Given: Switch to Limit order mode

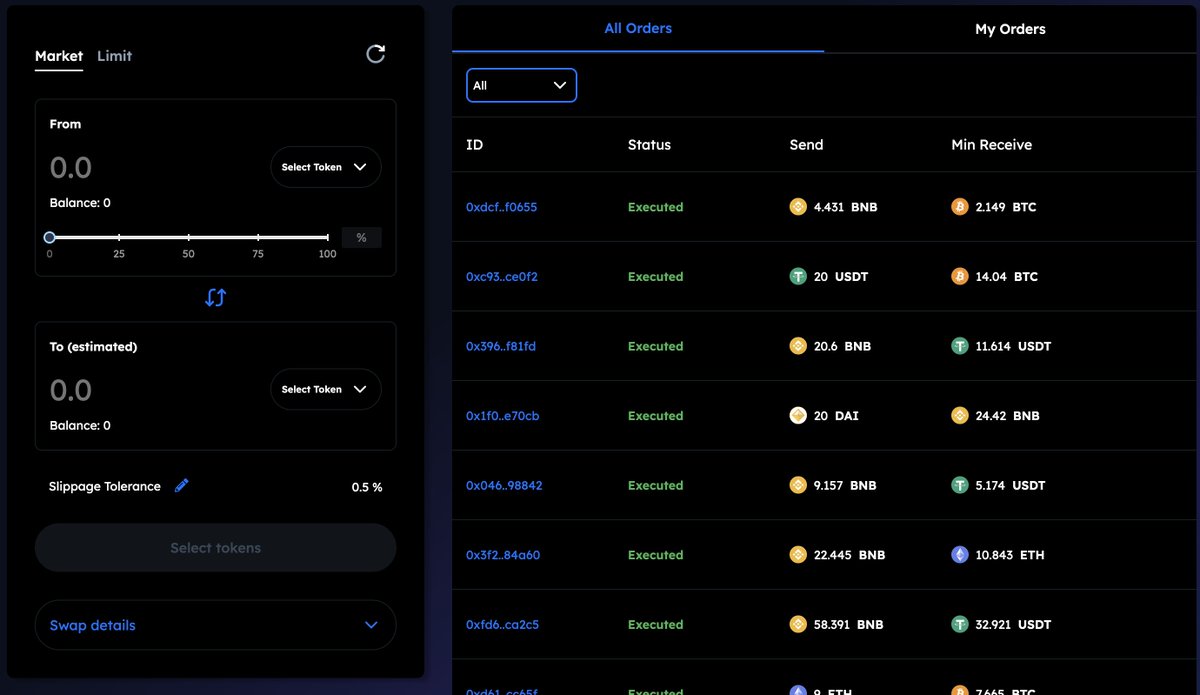Looking at the screenshot, I should (x=113, y=56).
